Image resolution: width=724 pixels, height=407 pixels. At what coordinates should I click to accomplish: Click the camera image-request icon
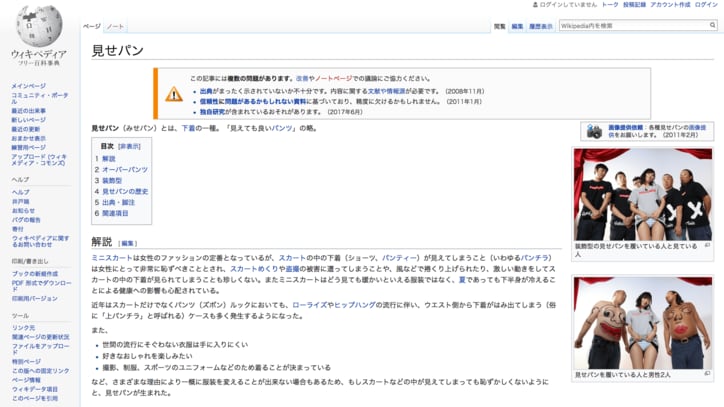[594, 131]
